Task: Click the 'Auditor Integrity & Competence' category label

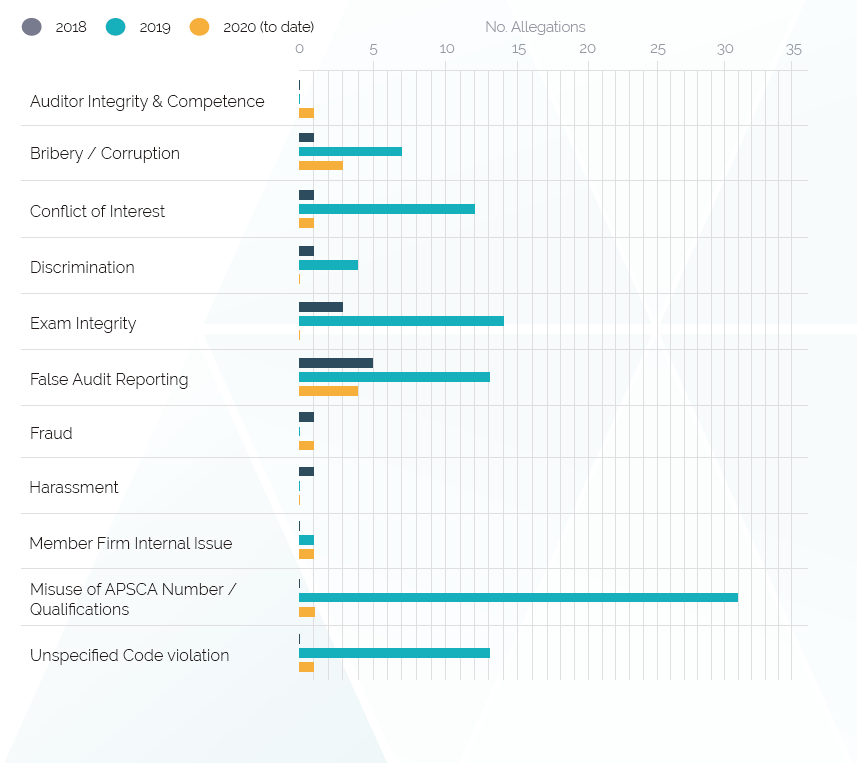Action: pos(147,101)
